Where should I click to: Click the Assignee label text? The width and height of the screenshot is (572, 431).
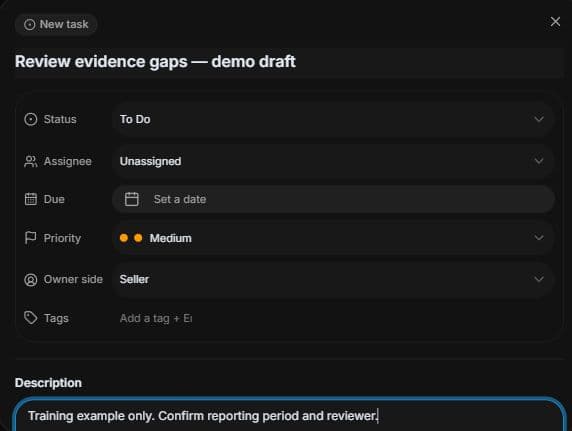click(x=67, y=161)
